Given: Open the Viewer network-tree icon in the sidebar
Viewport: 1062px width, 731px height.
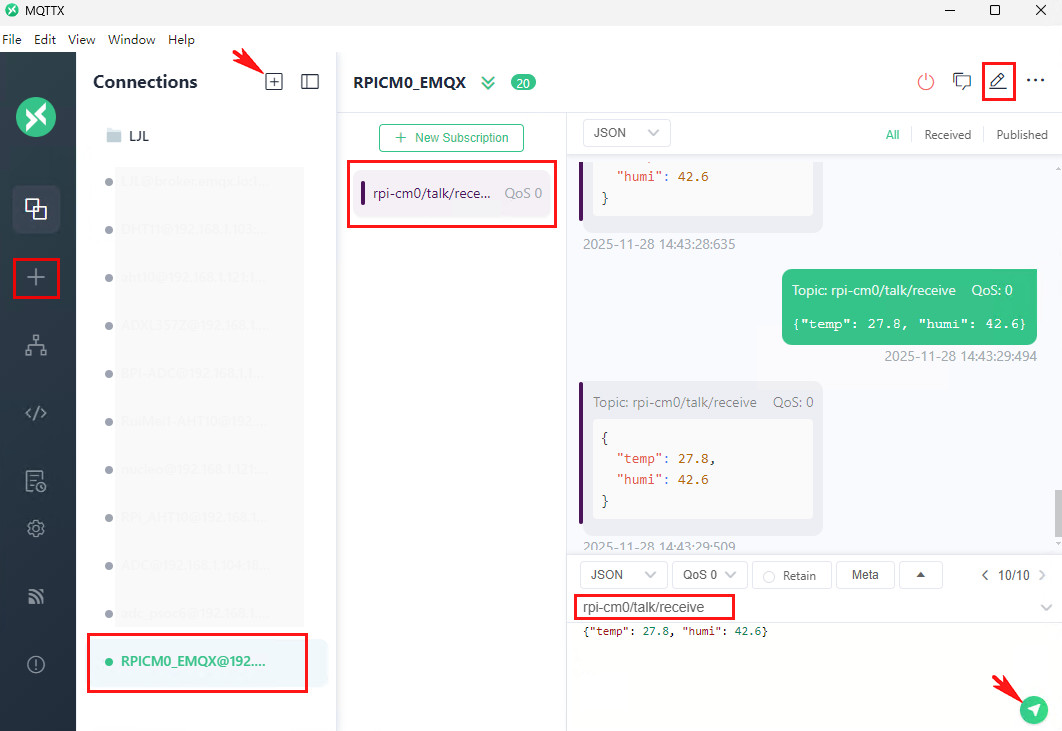Looking at the screenshot, I should click(x=36, y=345).
